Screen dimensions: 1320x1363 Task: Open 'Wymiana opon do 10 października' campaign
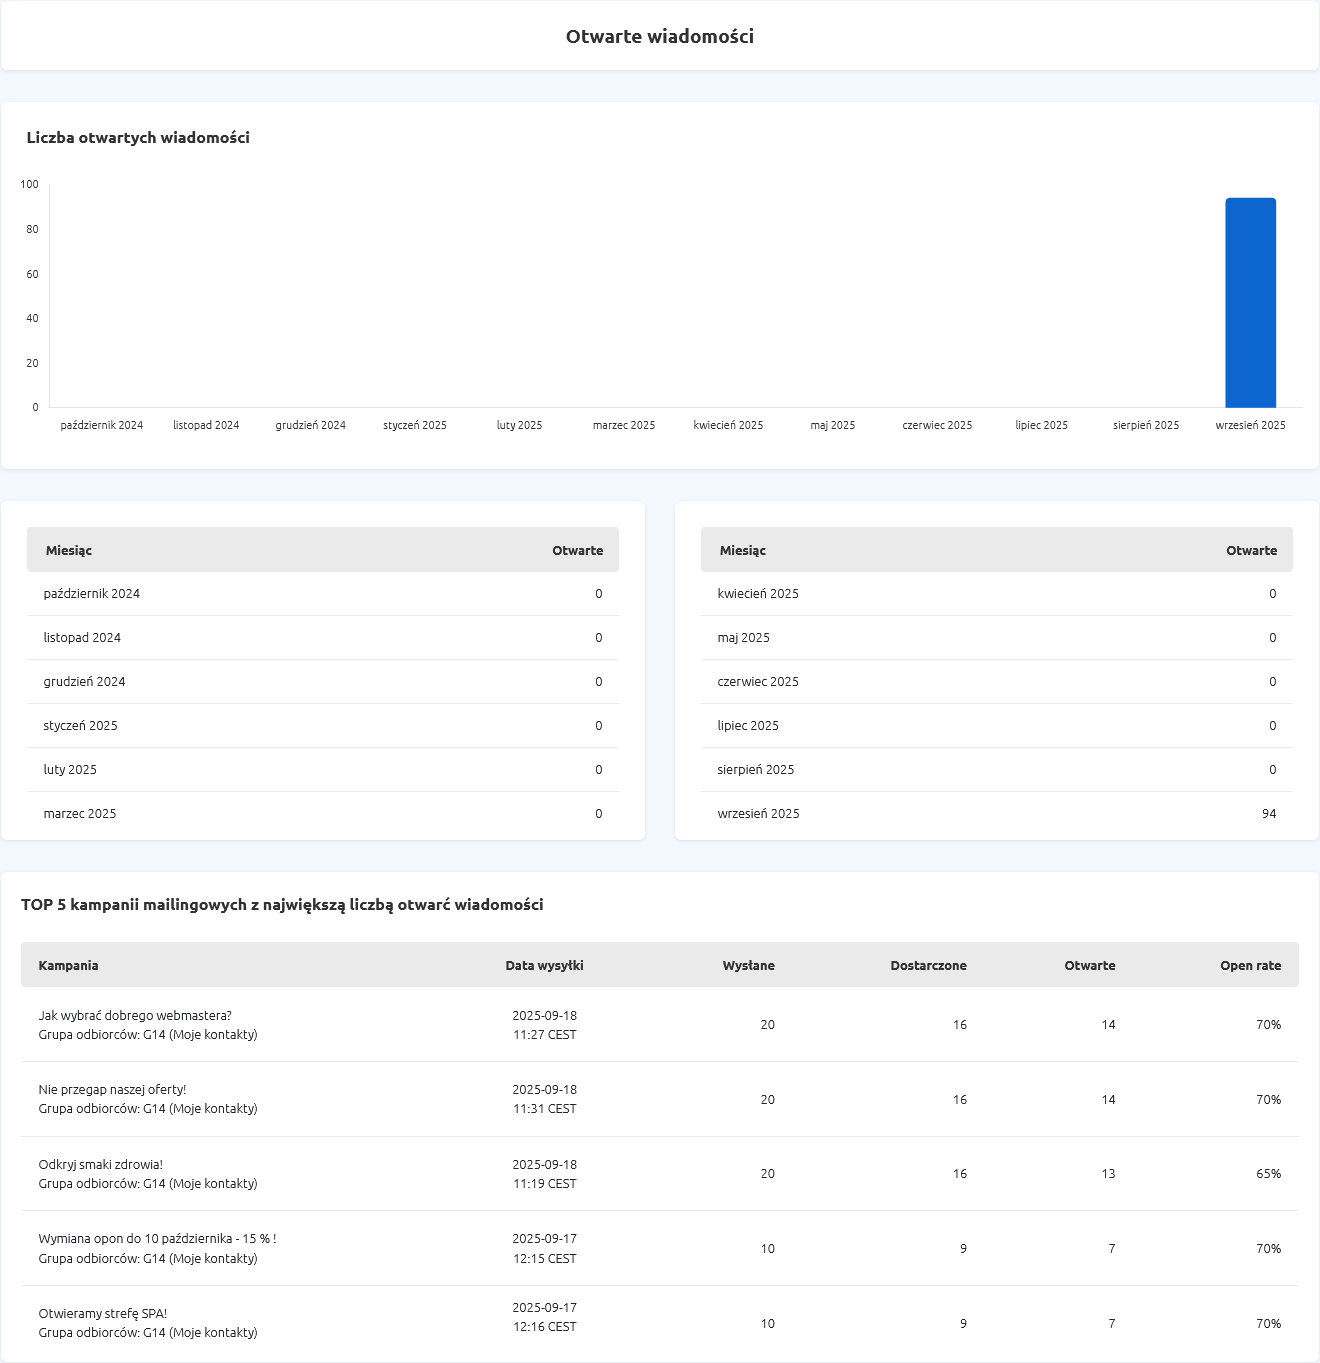pyautogui.click(x=157, y=1238)
